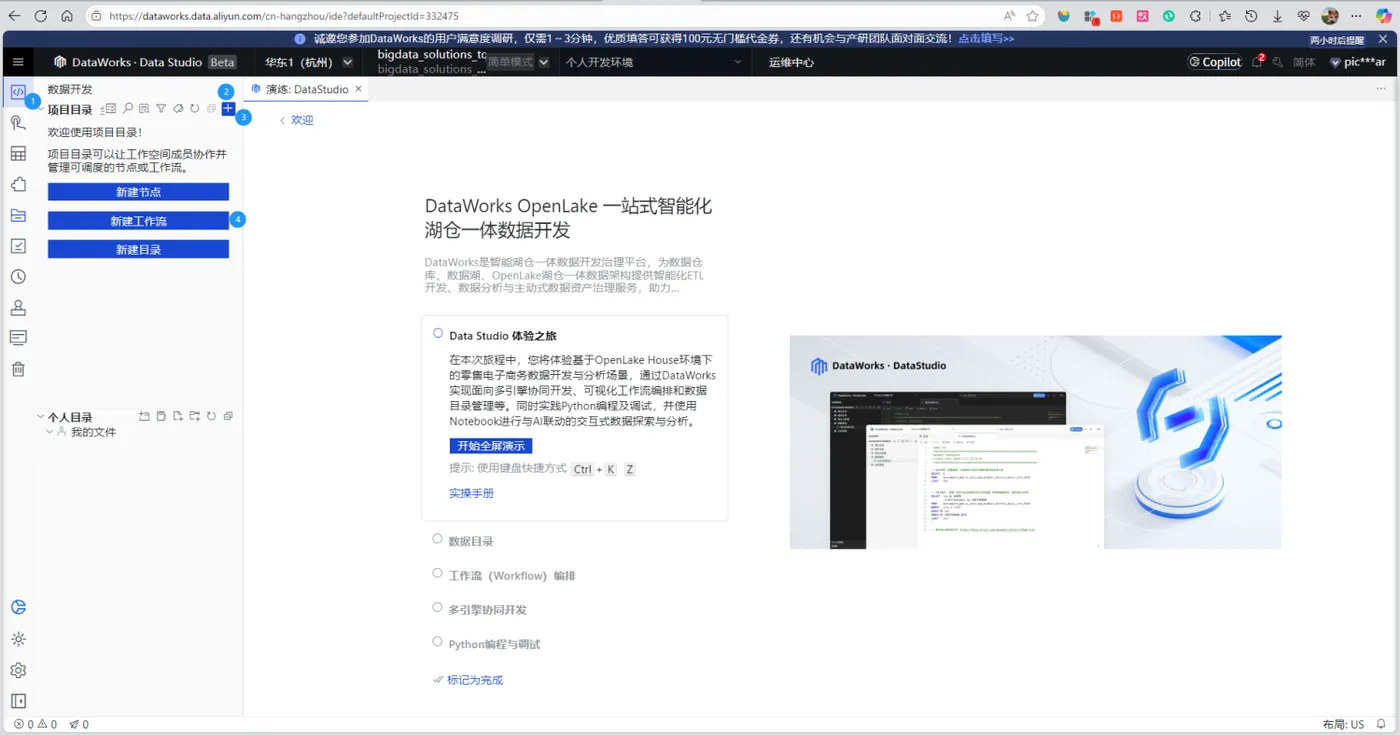Image resolution: width=1400 pixels, height=735 pixels.
Task: Click the 新建工作流 button
Action: point(138,221)
